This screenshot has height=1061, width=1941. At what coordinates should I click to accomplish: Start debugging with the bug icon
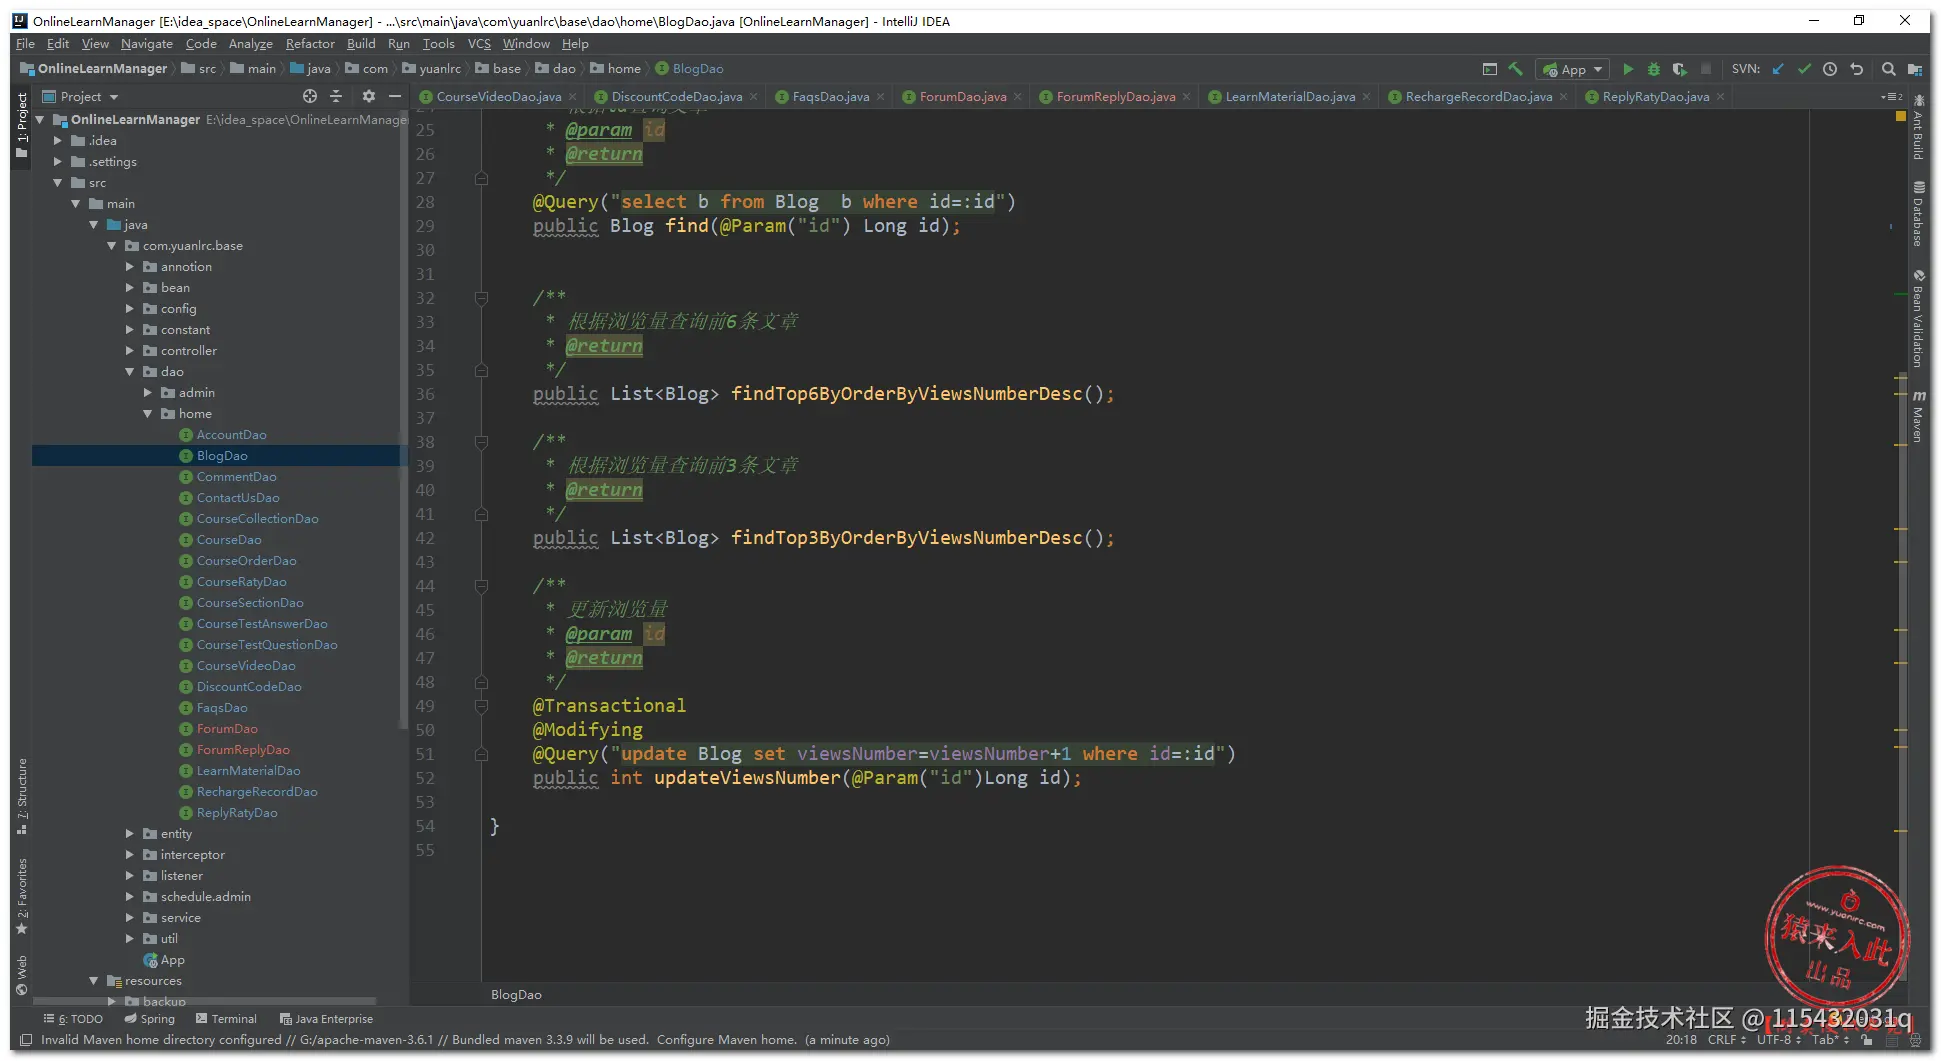1654,69
